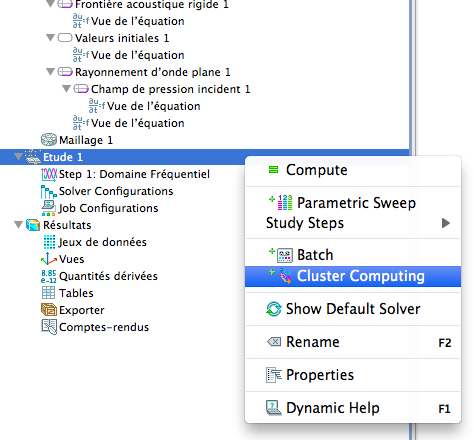
Task: Collapse the Valeurs initiales 1 node
Action: 51,38
